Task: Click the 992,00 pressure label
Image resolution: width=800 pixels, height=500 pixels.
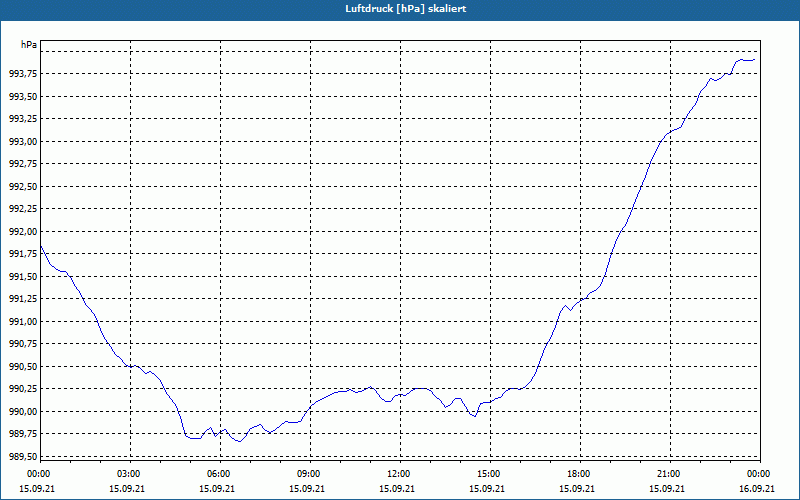Action: coord(23,232)
